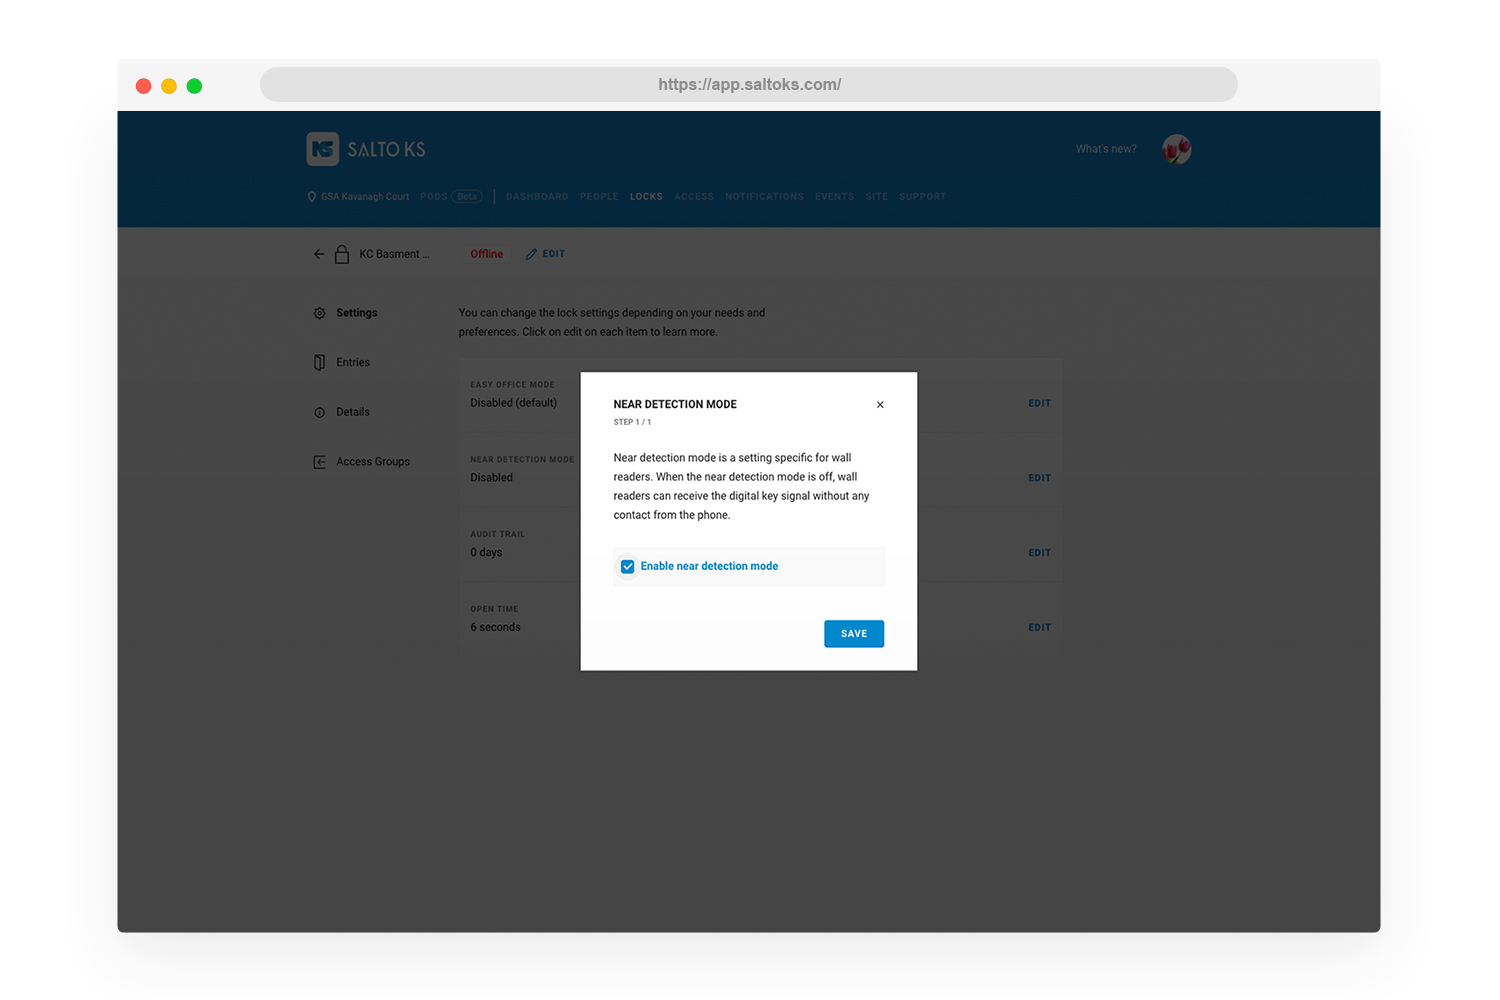Click the SALTO KS logo icon
This screenshot has height=1000, width=1500.
tap(322, 149)
